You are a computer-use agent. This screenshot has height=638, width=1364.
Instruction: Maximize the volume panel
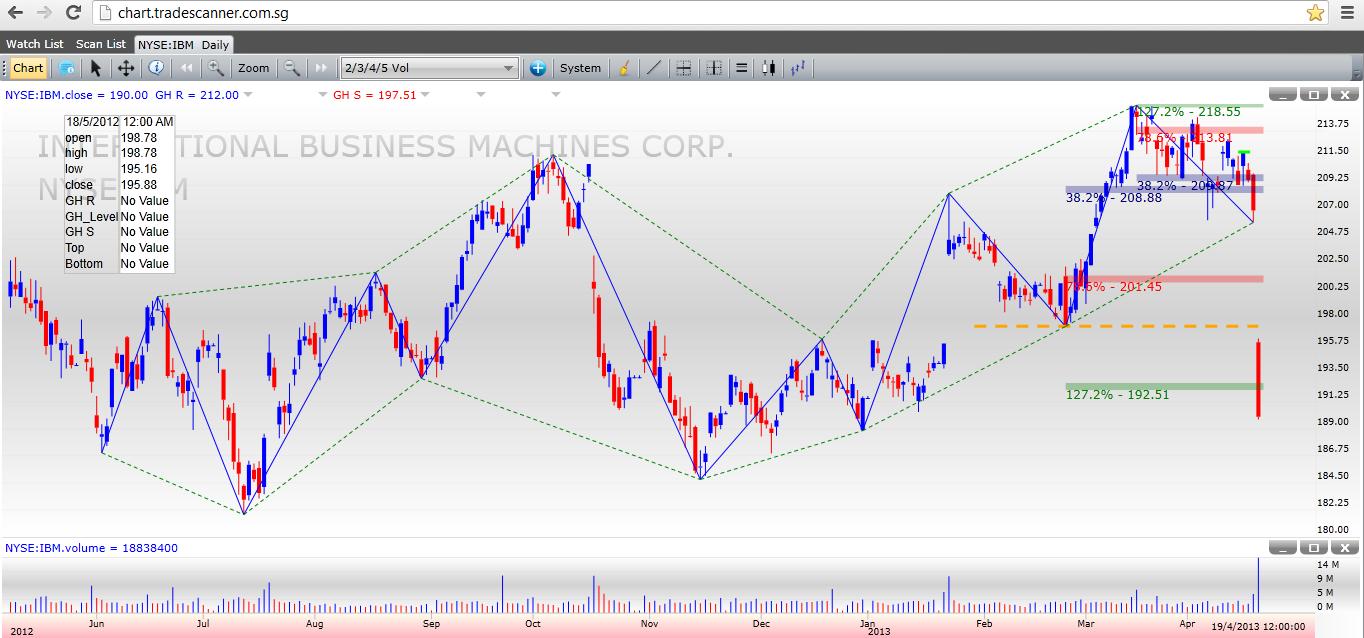[1314, 548]
